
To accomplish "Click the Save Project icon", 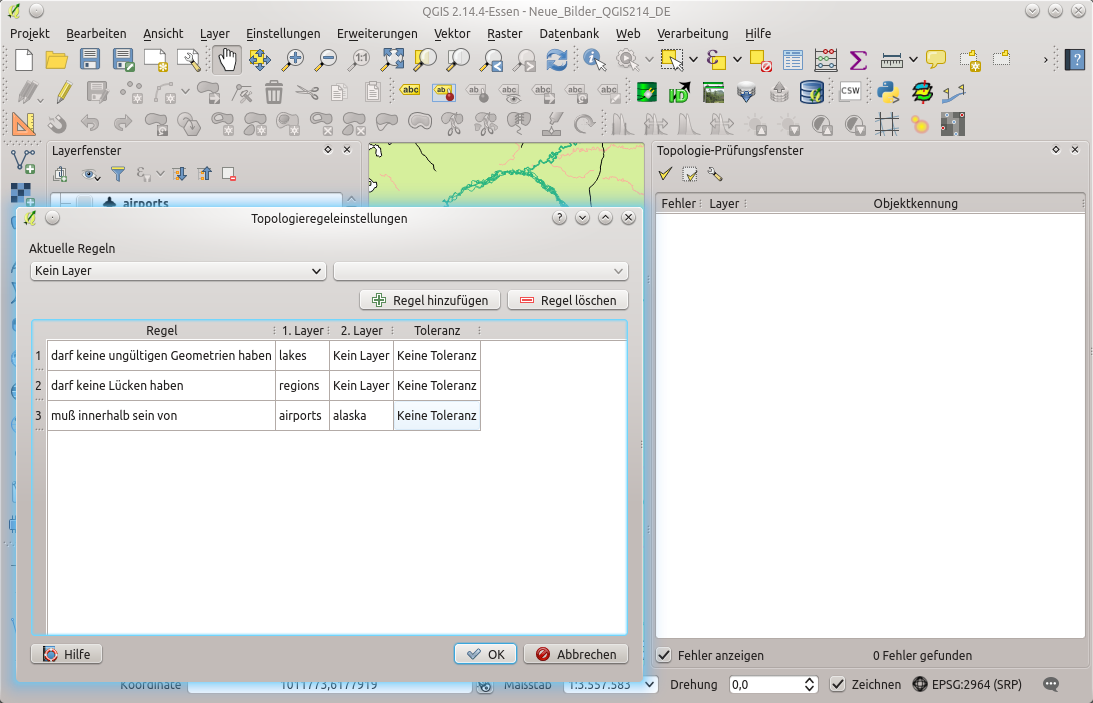I will click(90, 60).
